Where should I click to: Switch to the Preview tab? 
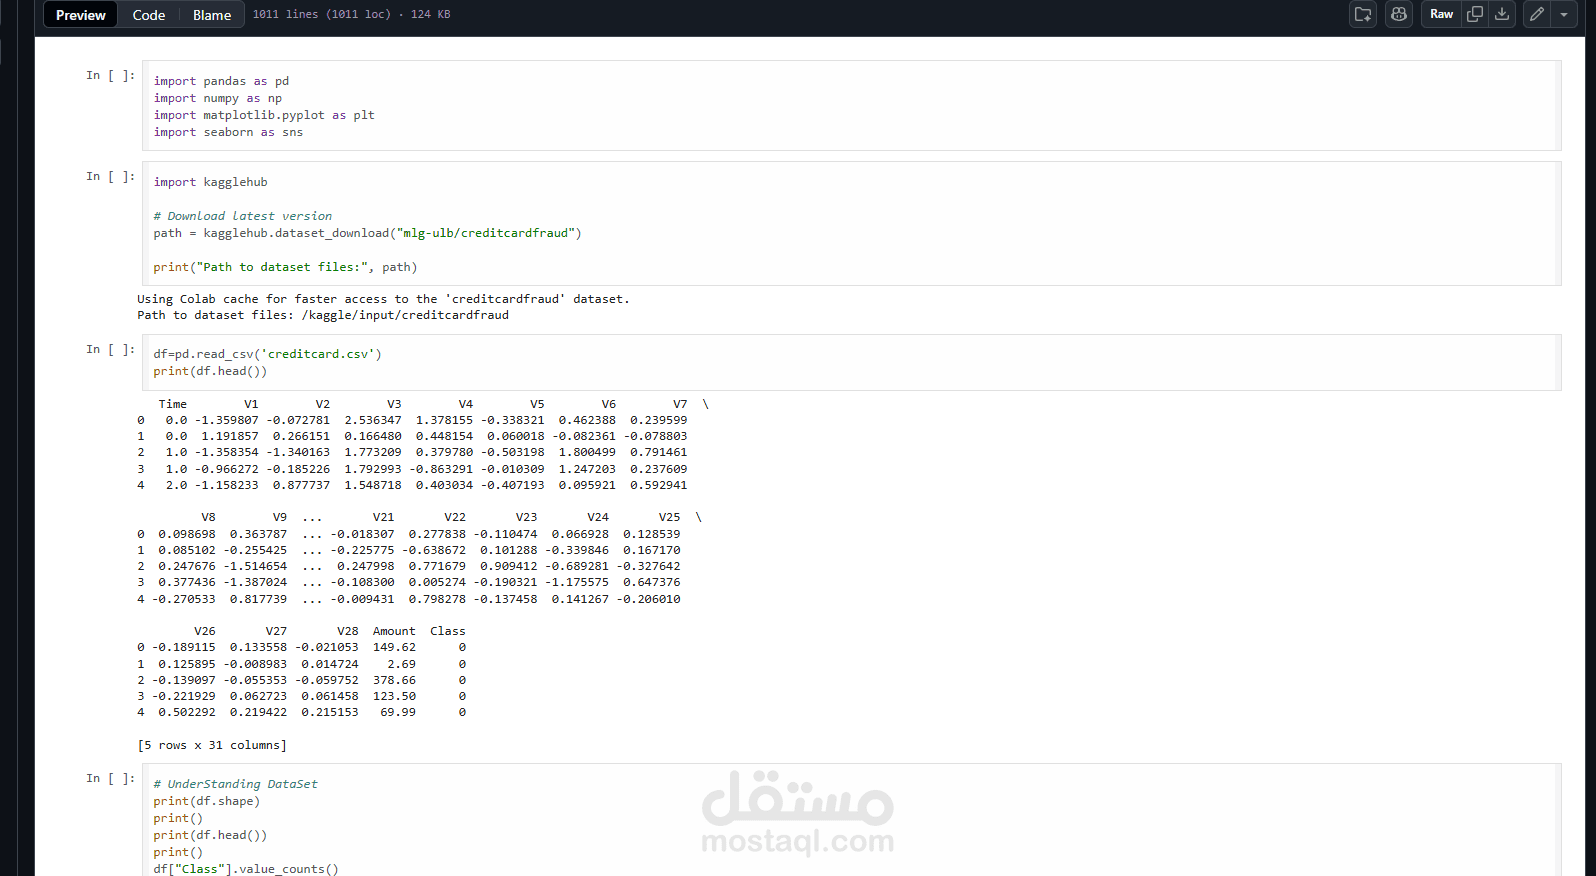(81, 15)
